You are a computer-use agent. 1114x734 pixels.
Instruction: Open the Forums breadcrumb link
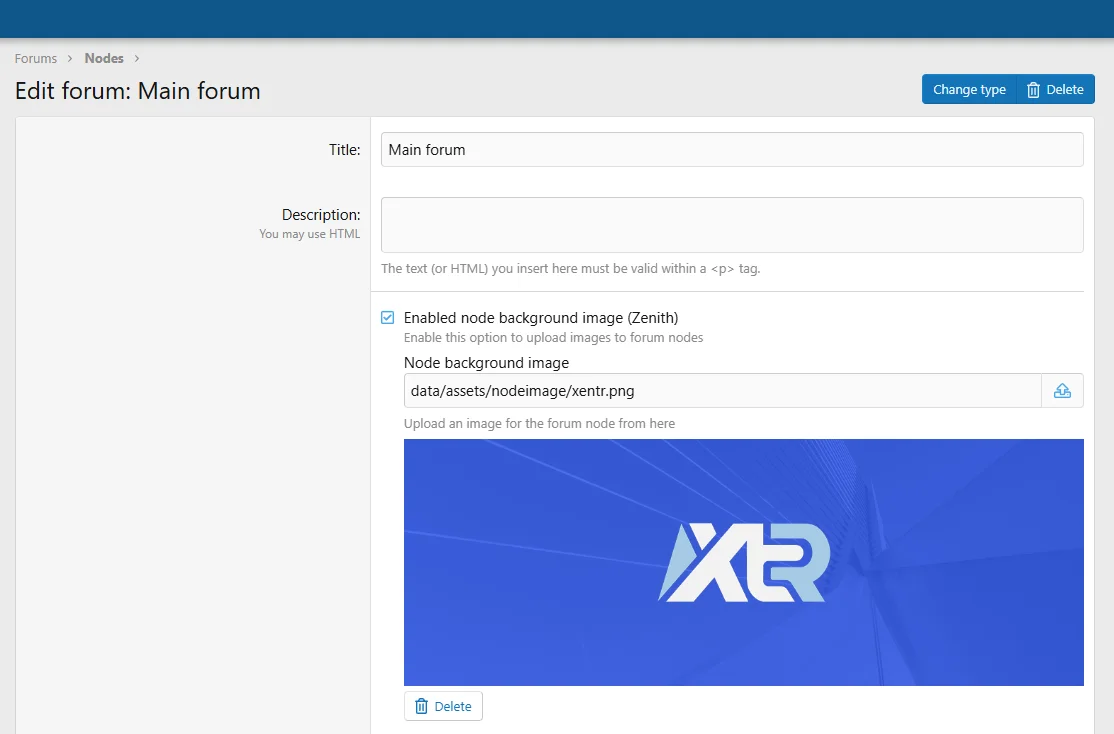36,58
